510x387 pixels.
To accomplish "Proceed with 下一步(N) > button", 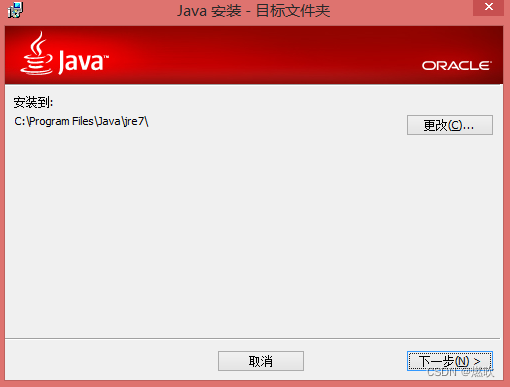I will click(x=450, y=361).
